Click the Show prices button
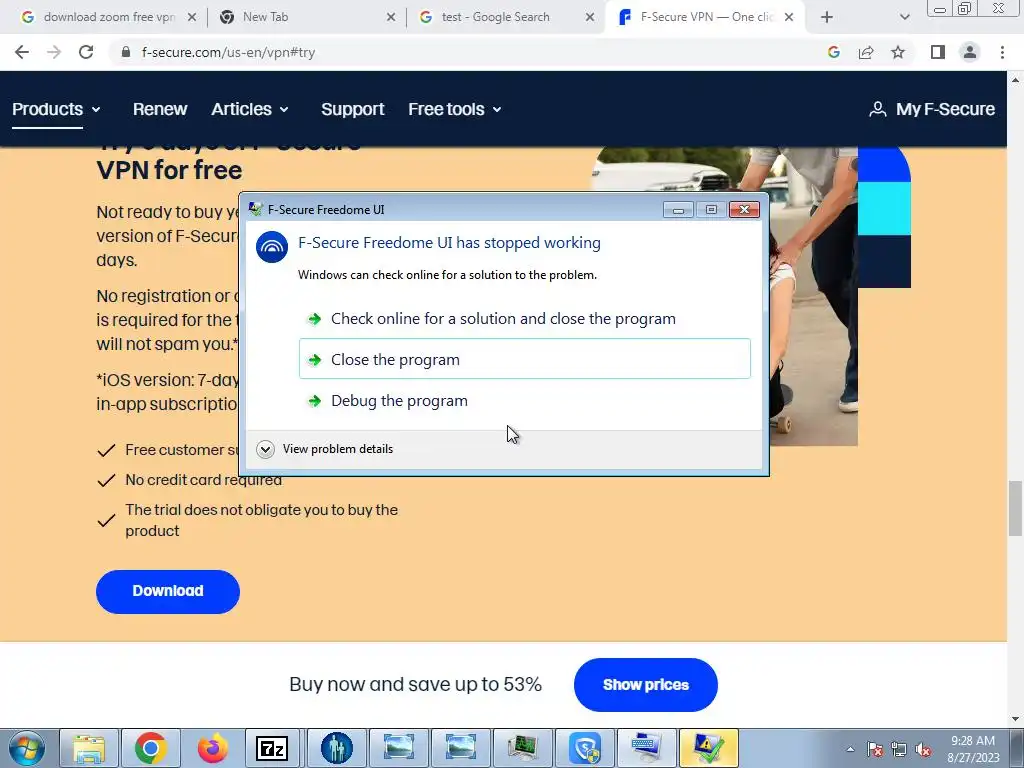Image resolution: width=1024 pixels, height=768 pixels. point(645,684)
